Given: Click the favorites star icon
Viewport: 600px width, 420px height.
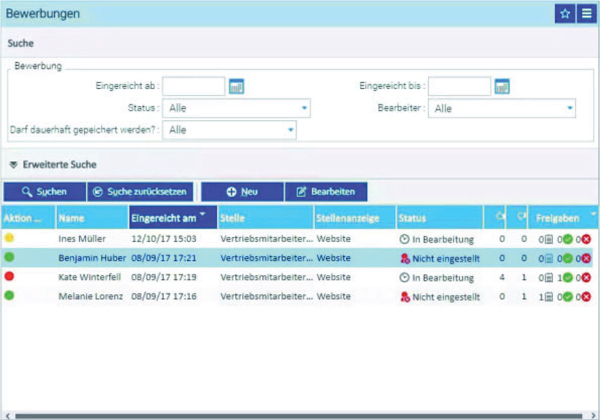Looking at the screenshot, I should [565, 14].
